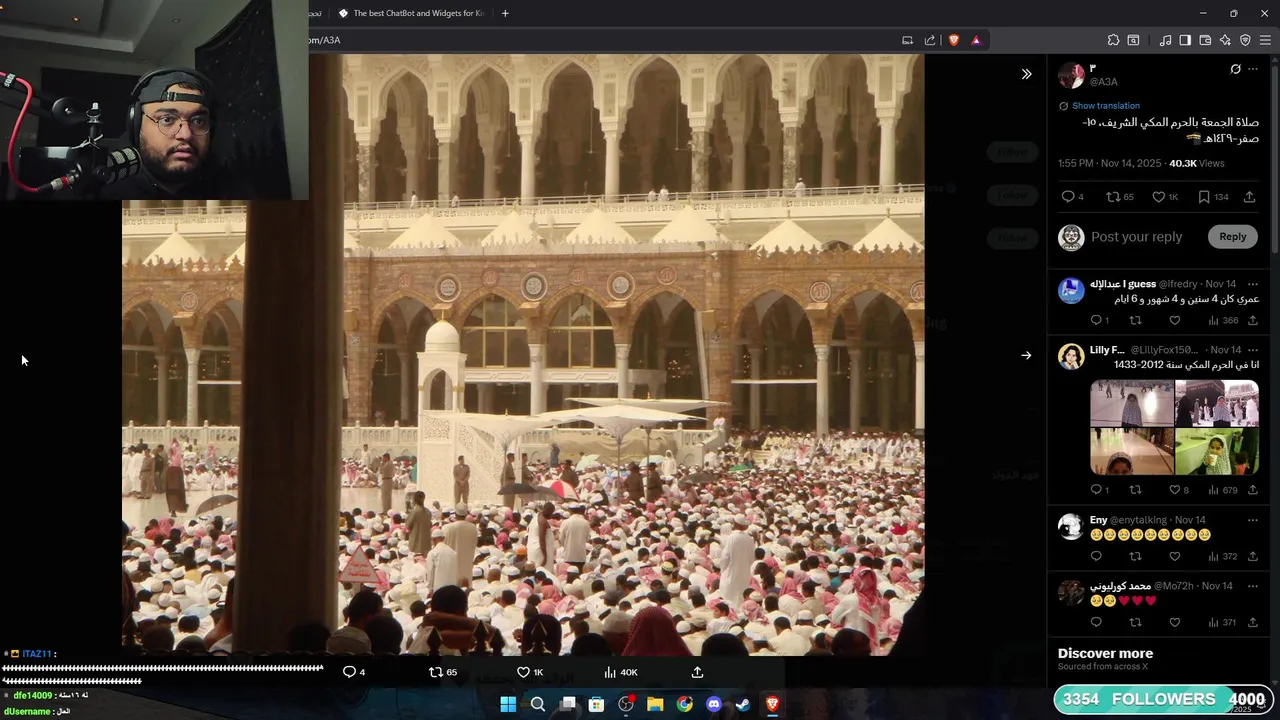Bookmark the post showing 134

[1213, 197]
